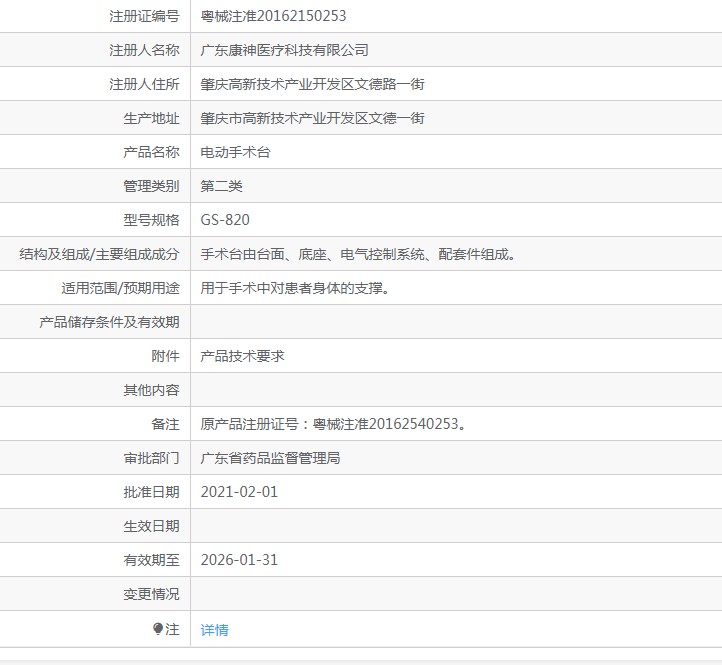Click the registrant name 广东康神医疗科技有限公司
The image size is (722, 665).
coord(284,50)
